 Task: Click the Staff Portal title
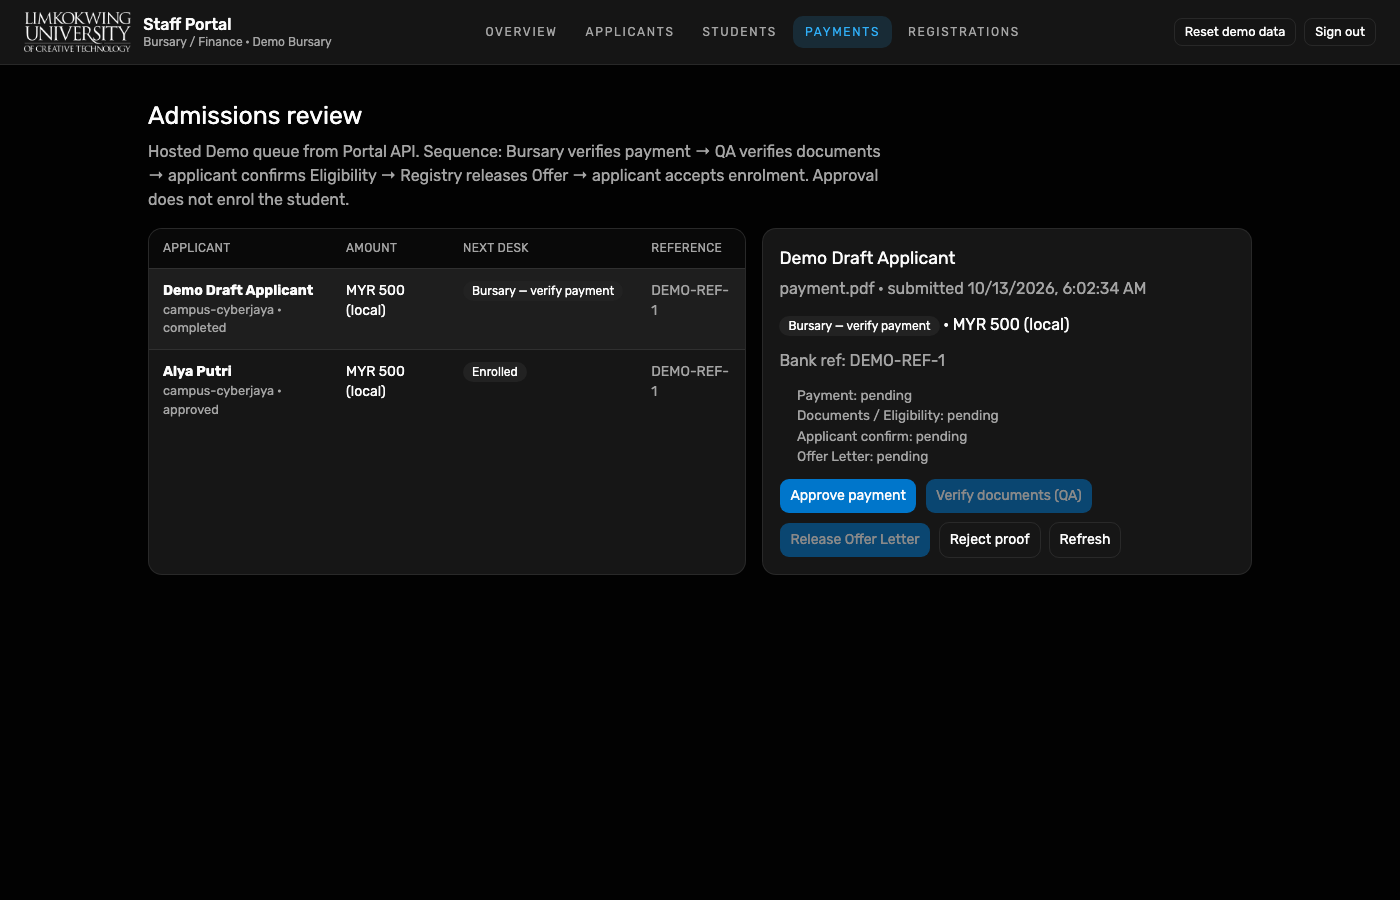point(187,24)
